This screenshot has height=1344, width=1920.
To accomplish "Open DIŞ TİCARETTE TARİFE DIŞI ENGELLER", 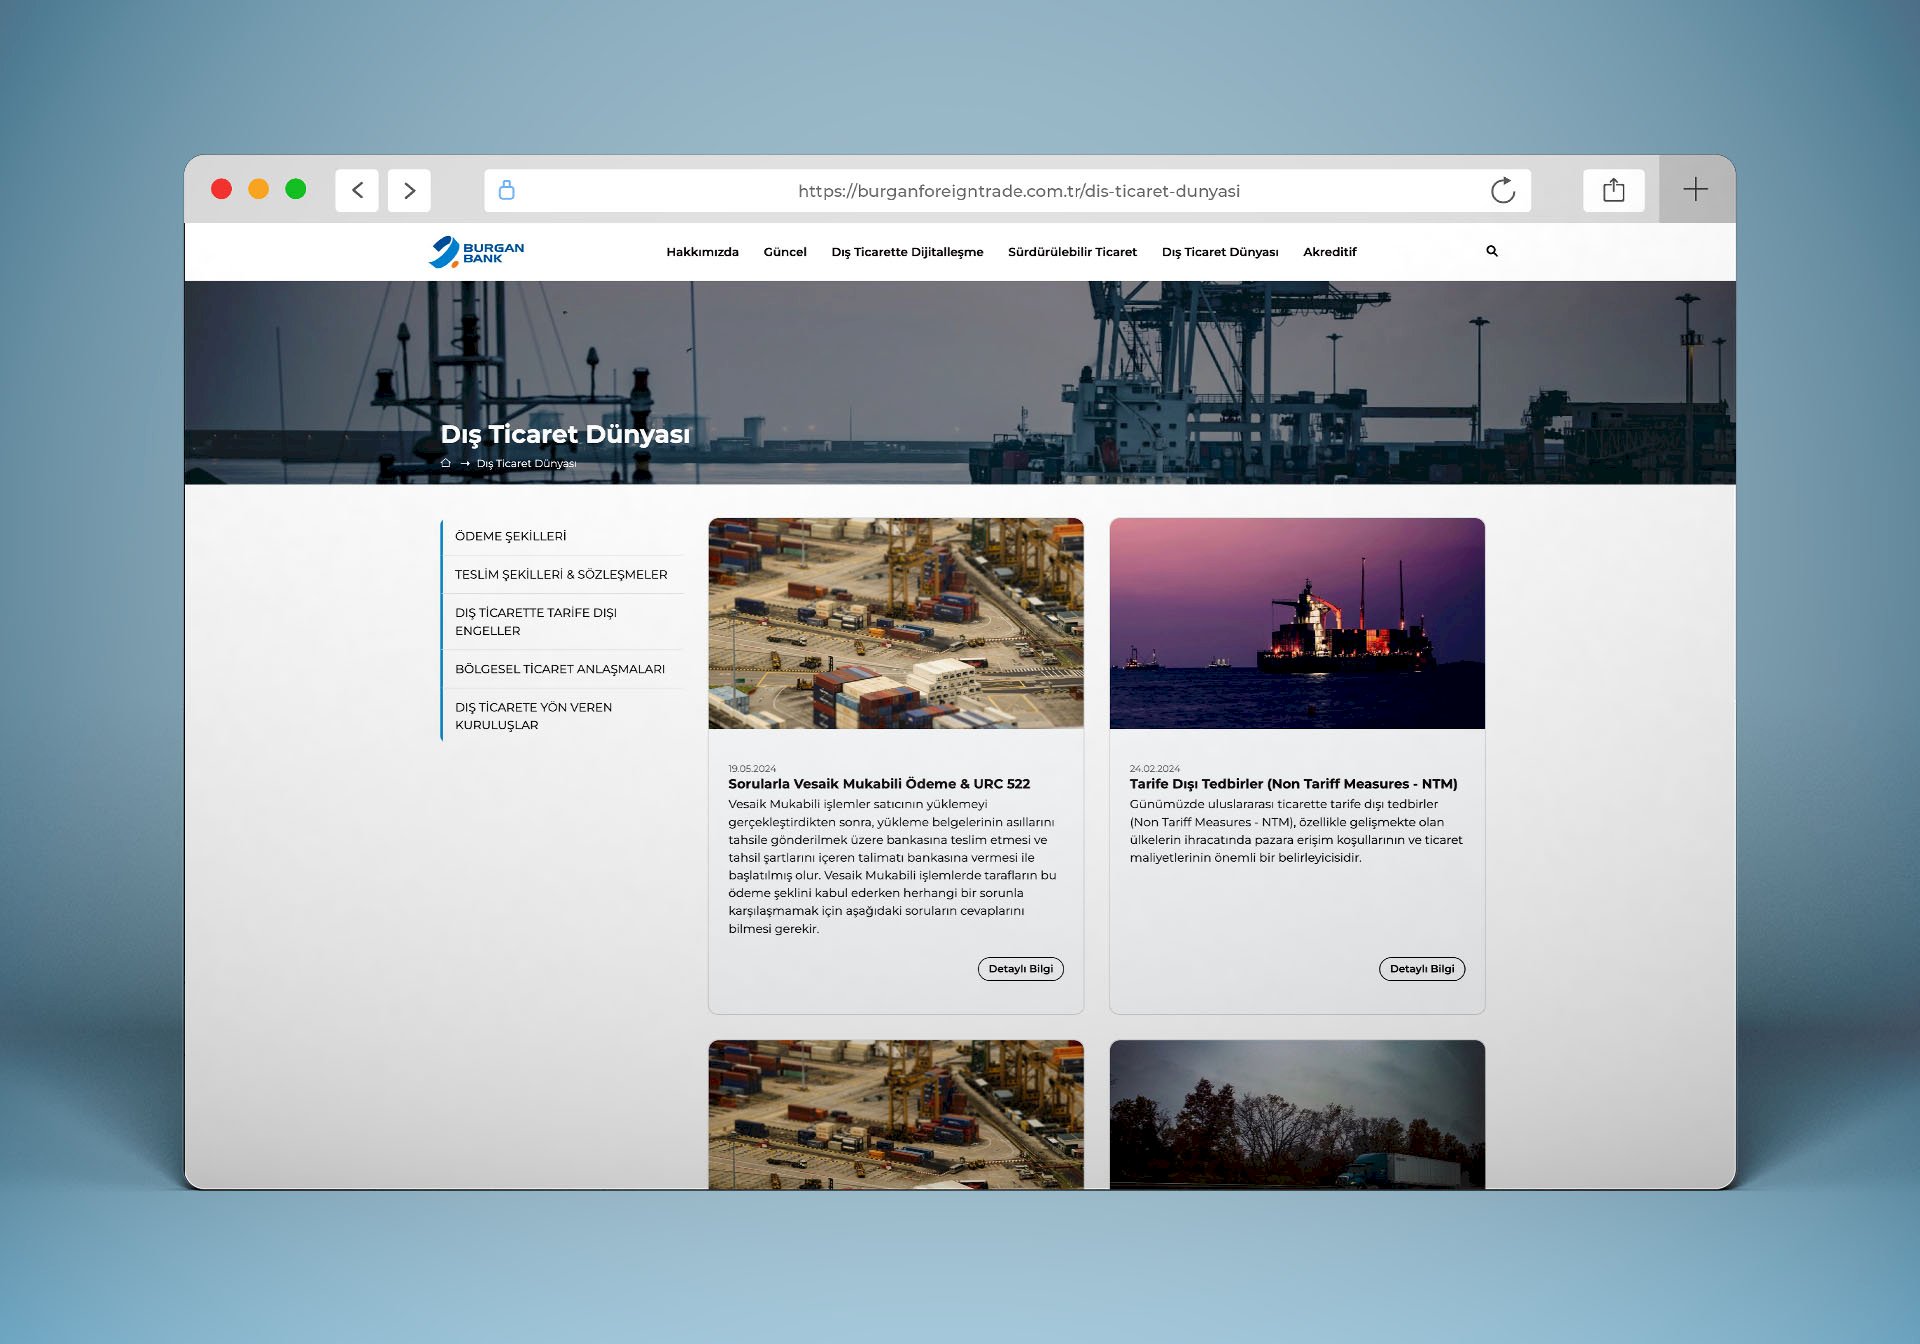I will pyautogui.click(x=563, y=621).
